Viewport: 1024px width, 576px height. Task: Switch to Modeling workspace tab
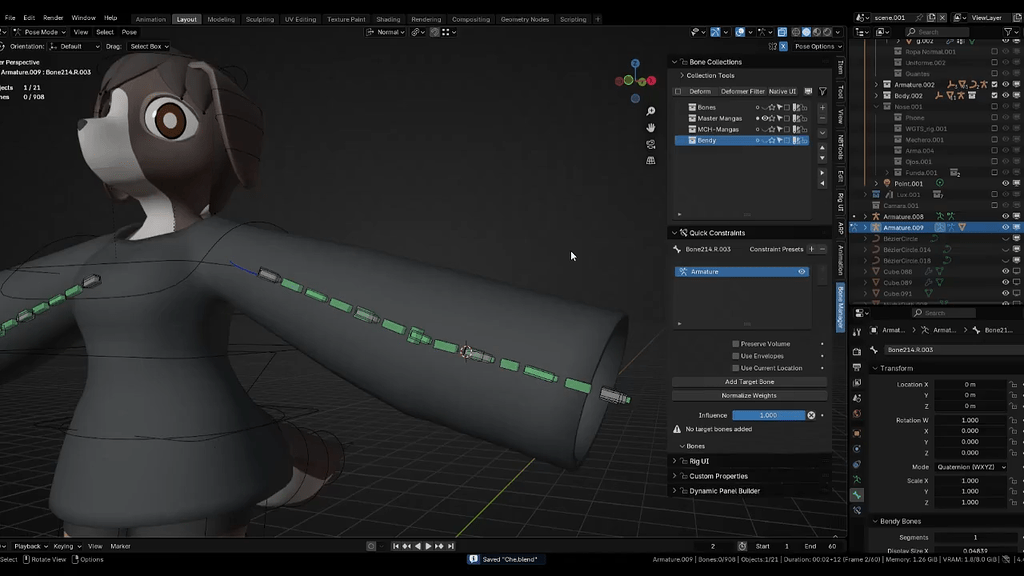pyautogui.click(x=221, y=19)
